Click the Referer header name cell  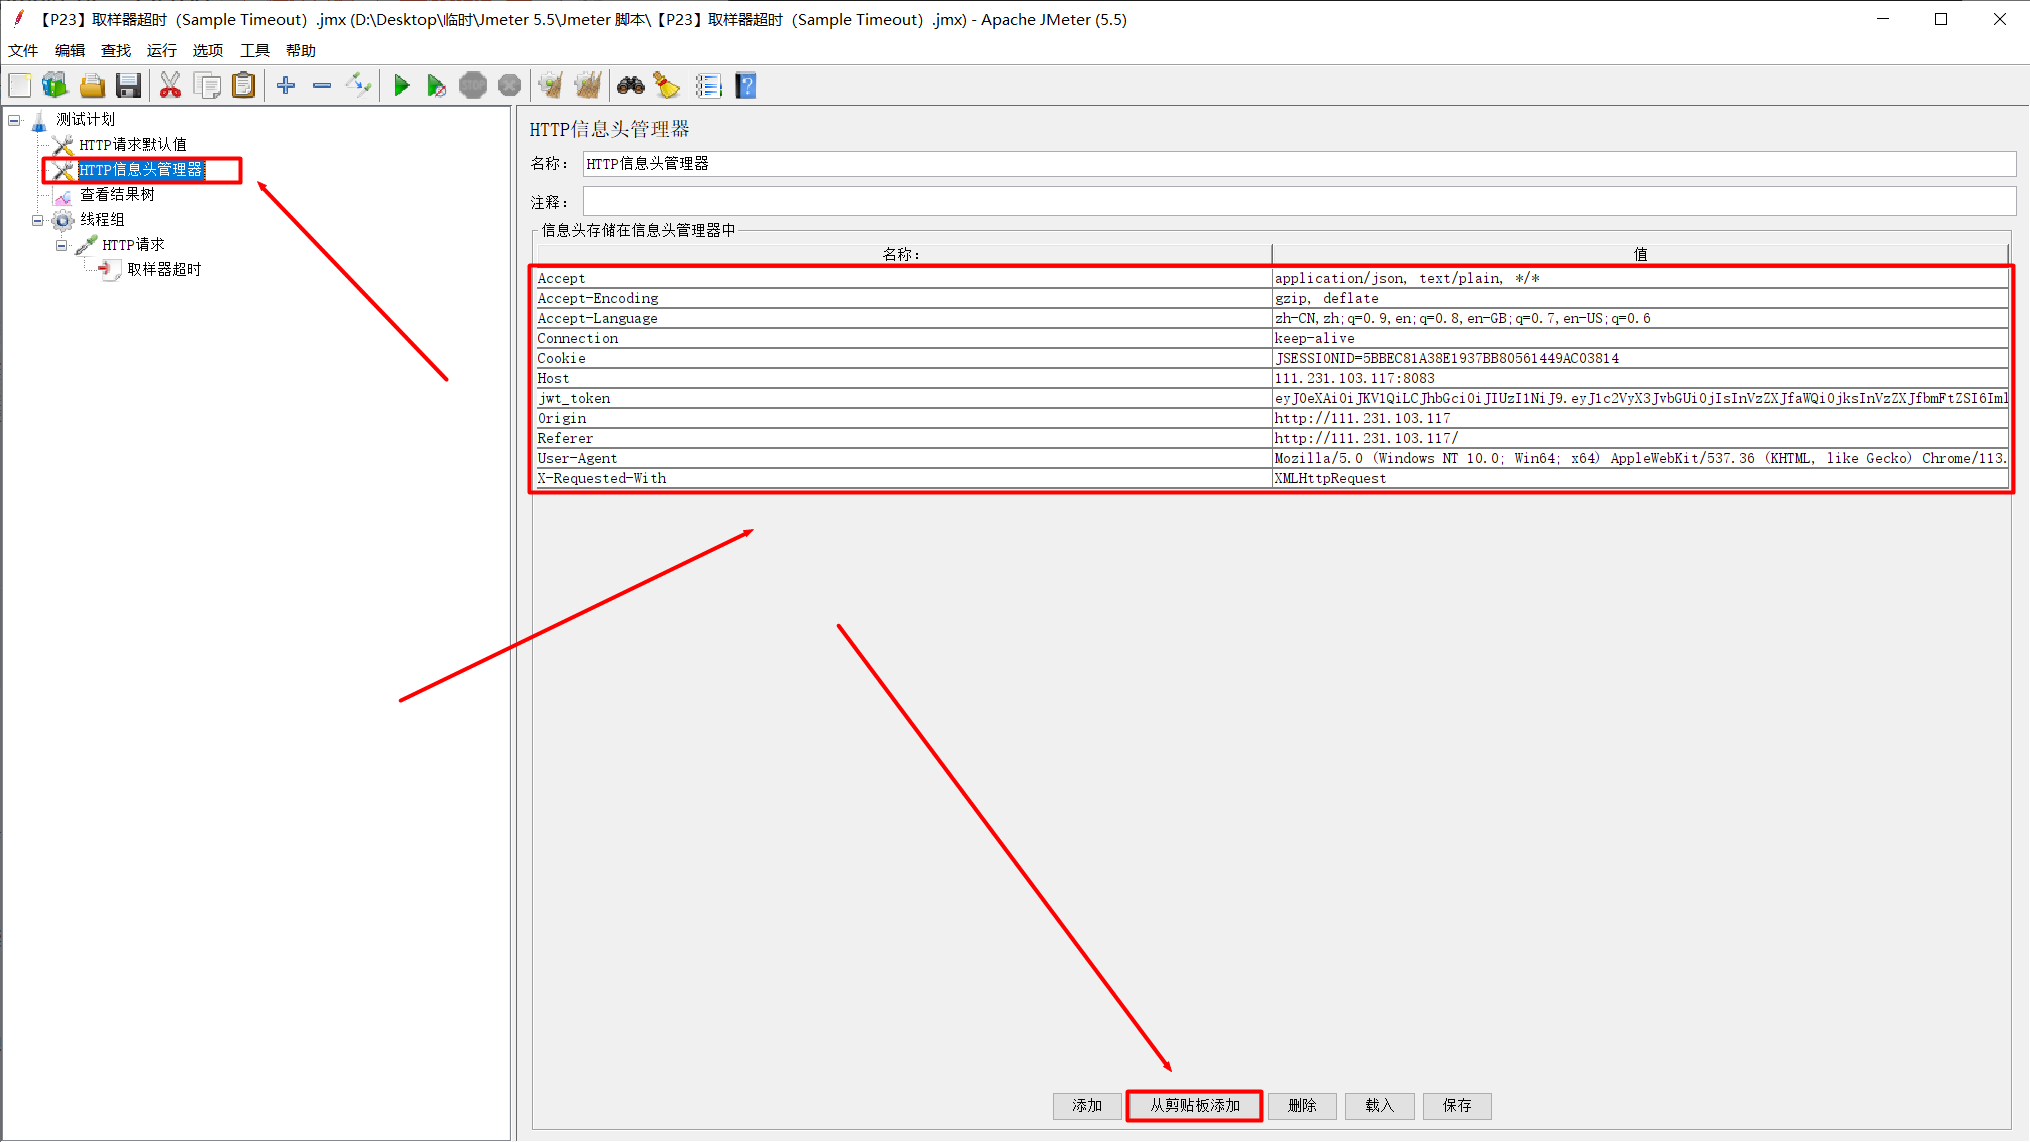[x=903, y=439]
